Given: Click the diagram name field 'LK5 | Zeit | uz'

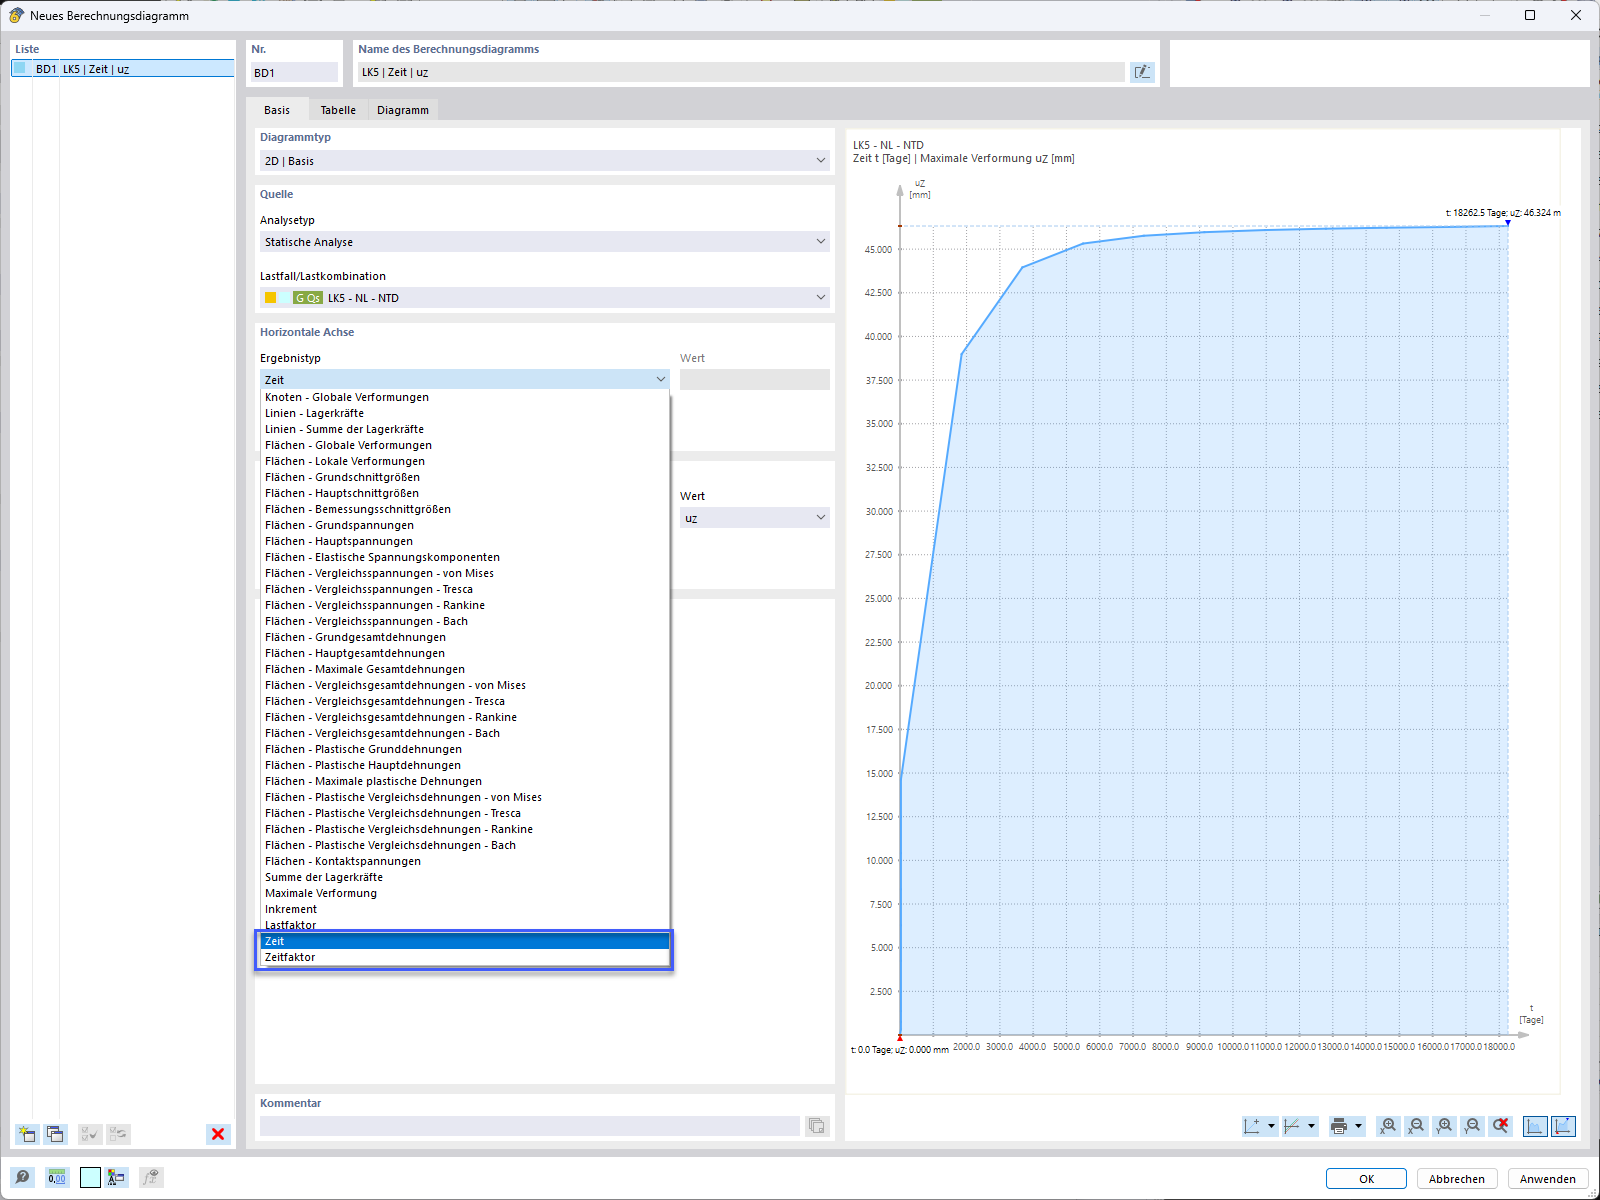Looking at the screenshot, I should [x=742, y=72].
